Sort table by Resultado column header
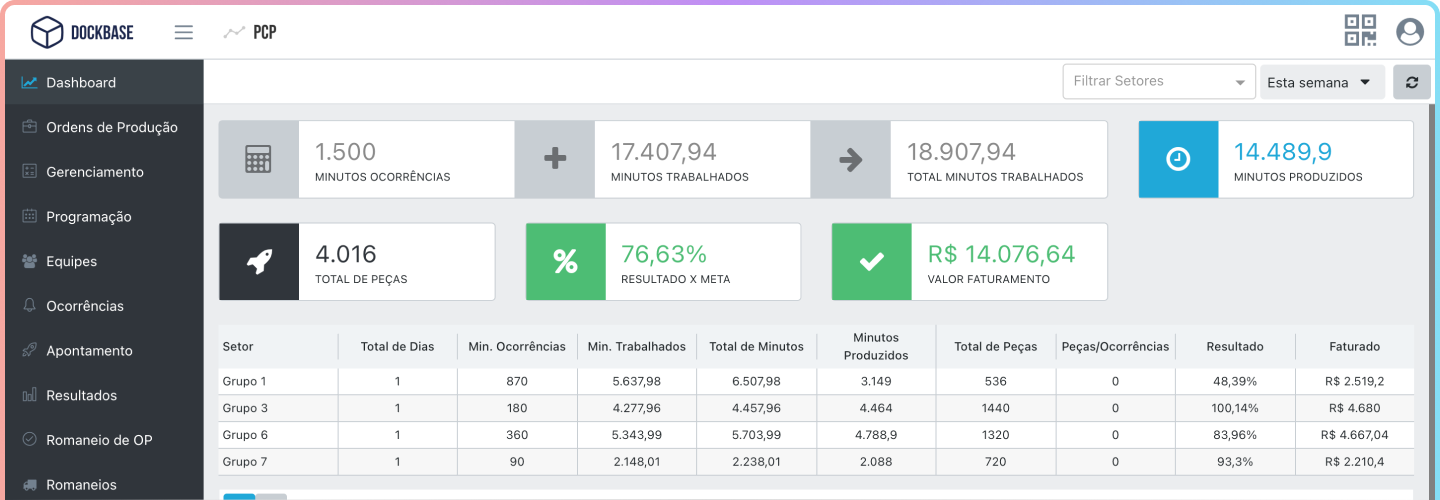Viewport: 1440px width, 500px height. [1234, 347]
